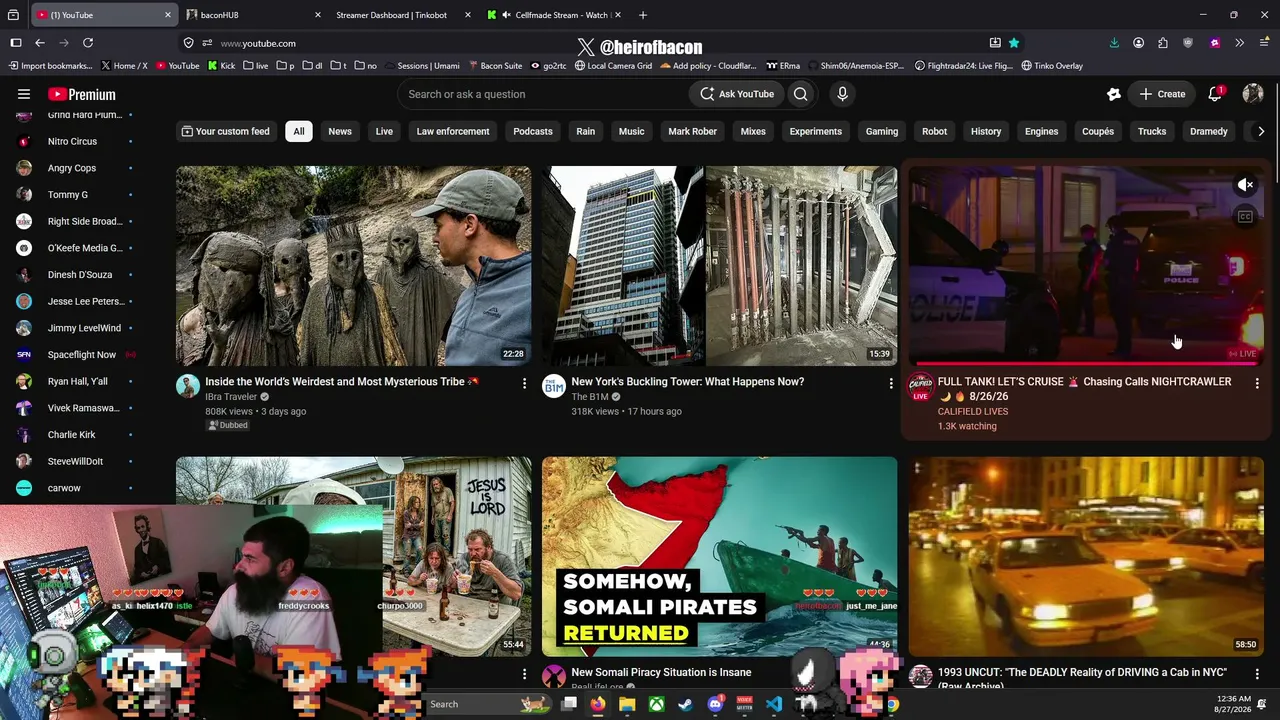
Task: Open YouTube notifications bell
Action: pos(1215,94)
